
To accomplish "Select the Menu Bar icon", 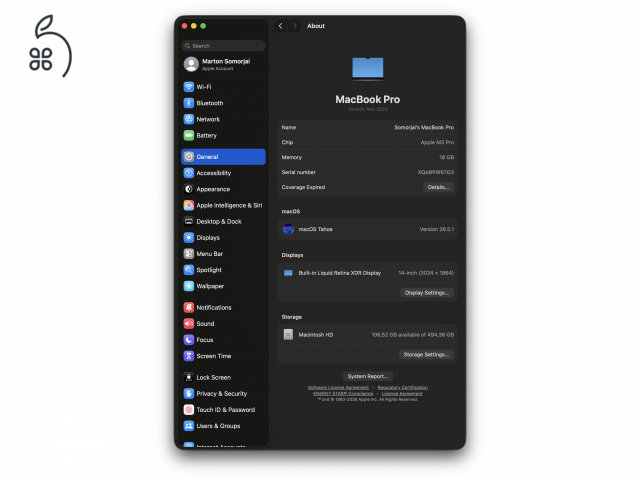I will (x=189, y=253).
